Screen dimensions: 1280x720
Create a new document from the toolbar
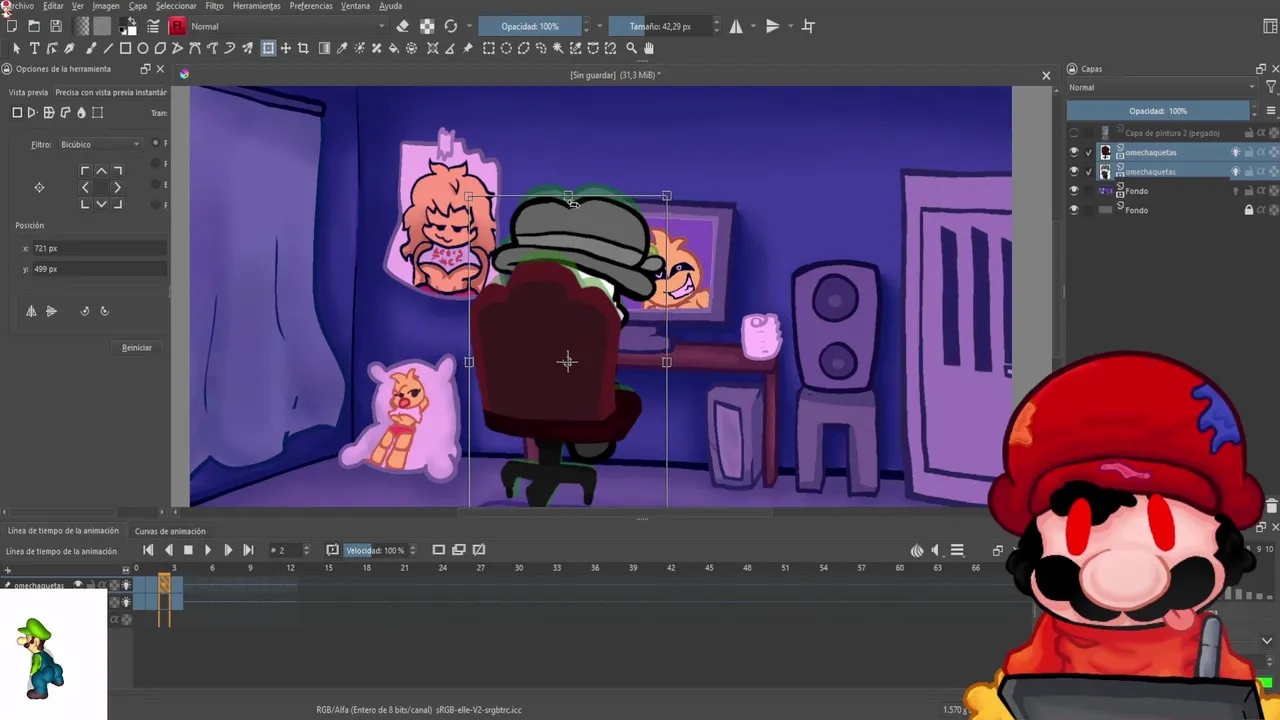tap(12, 26)
